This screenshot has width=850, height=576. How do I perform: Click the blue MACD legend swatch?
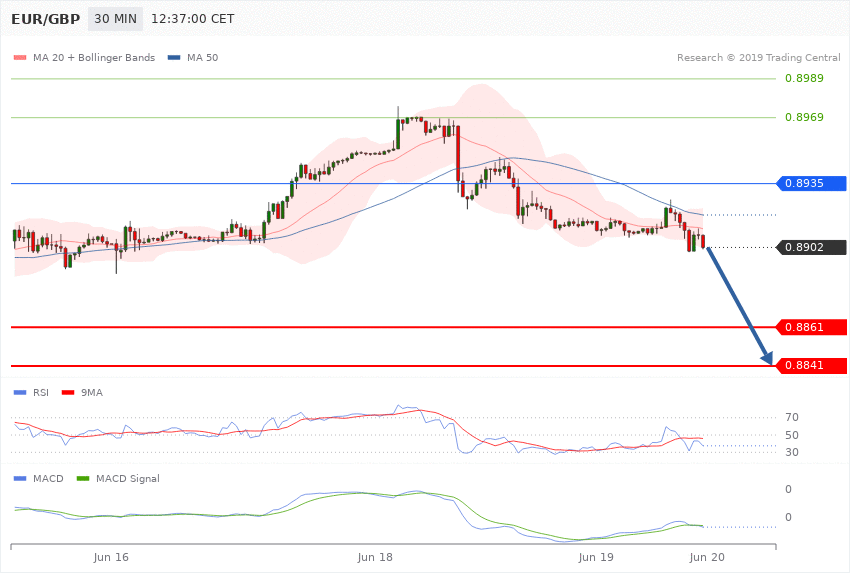click(x=20, y=478)
